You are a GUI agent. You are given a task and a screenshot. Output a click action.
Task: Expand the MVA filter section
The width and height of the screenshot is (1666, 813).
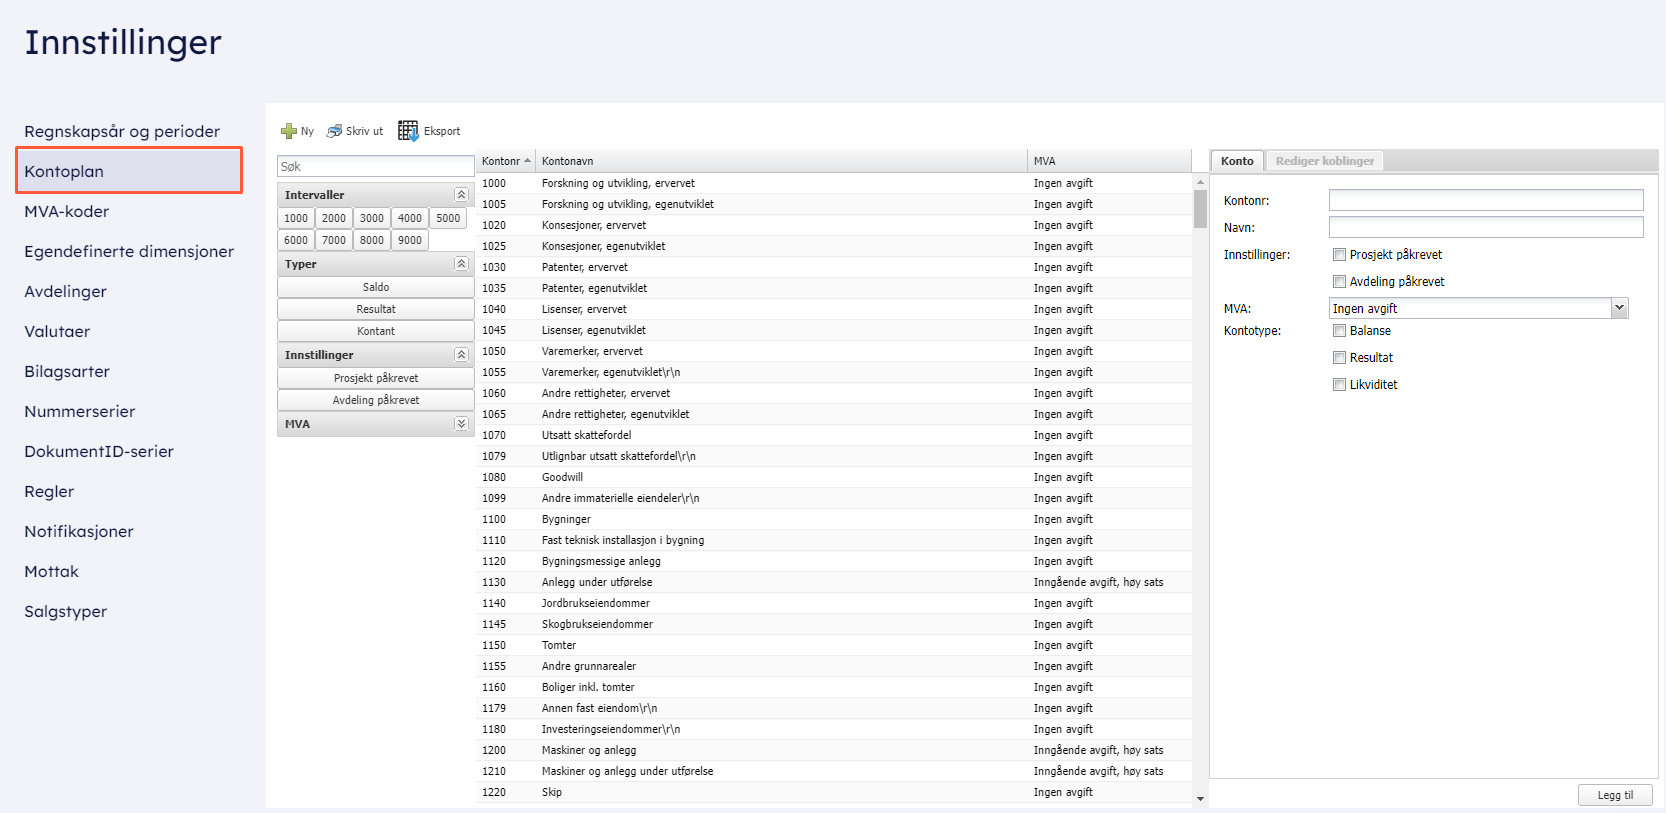(x=461, y=424)
